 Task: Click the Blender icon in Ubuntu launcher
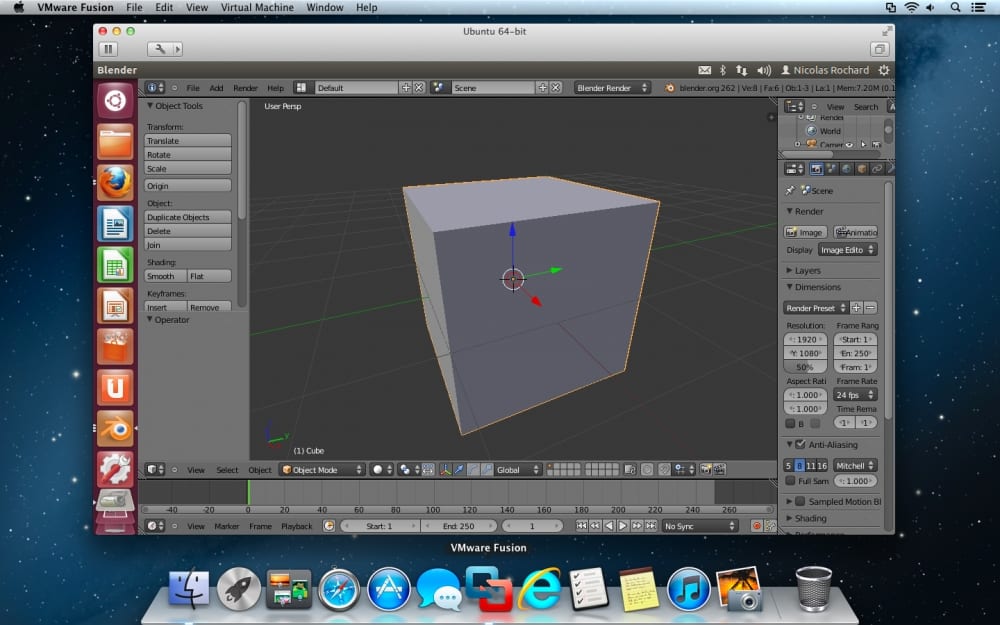point(115,428)
